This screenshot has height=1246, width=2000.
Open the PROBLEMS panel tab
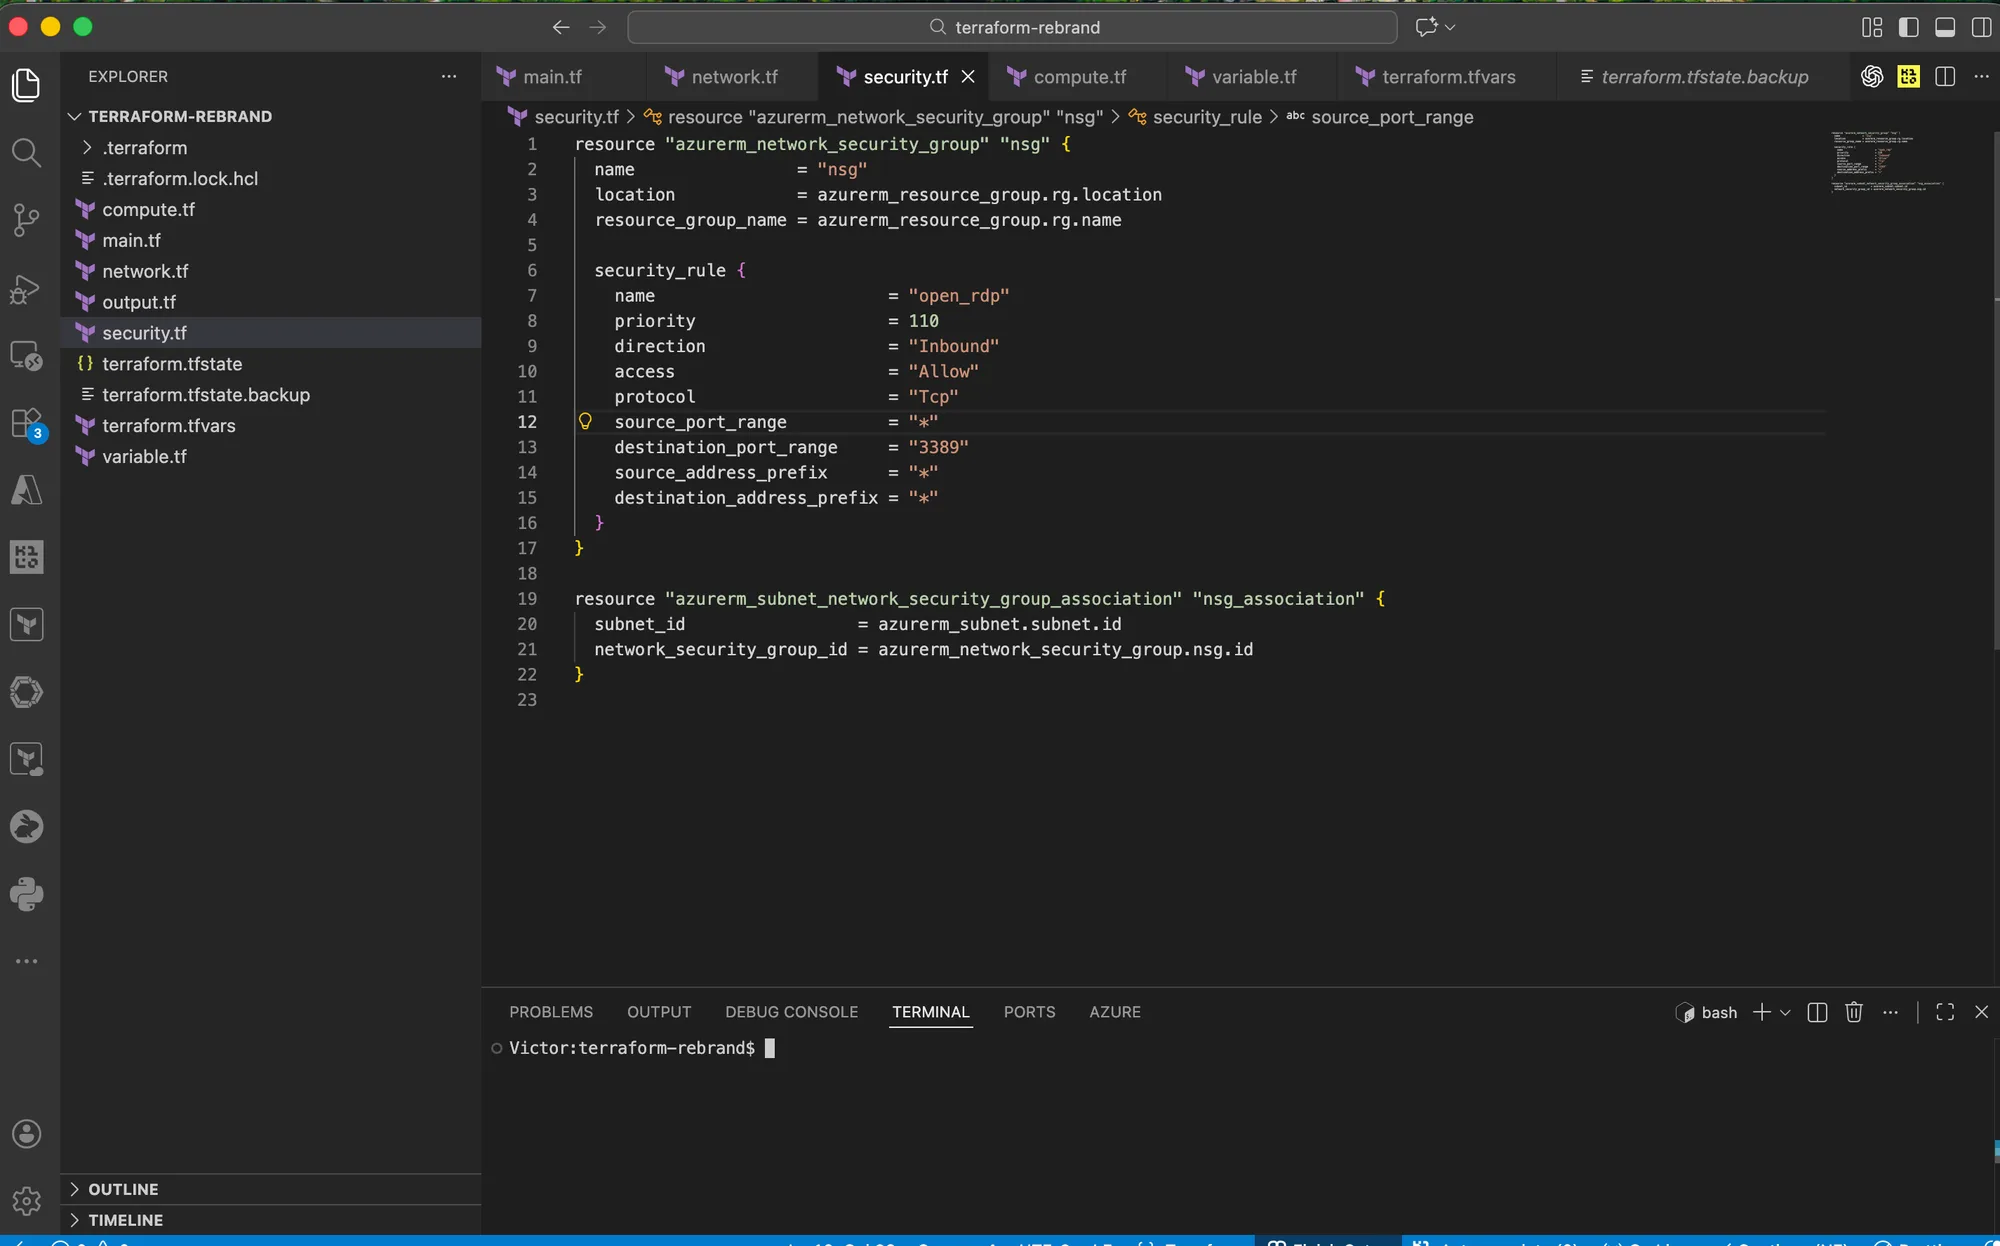551,1012
